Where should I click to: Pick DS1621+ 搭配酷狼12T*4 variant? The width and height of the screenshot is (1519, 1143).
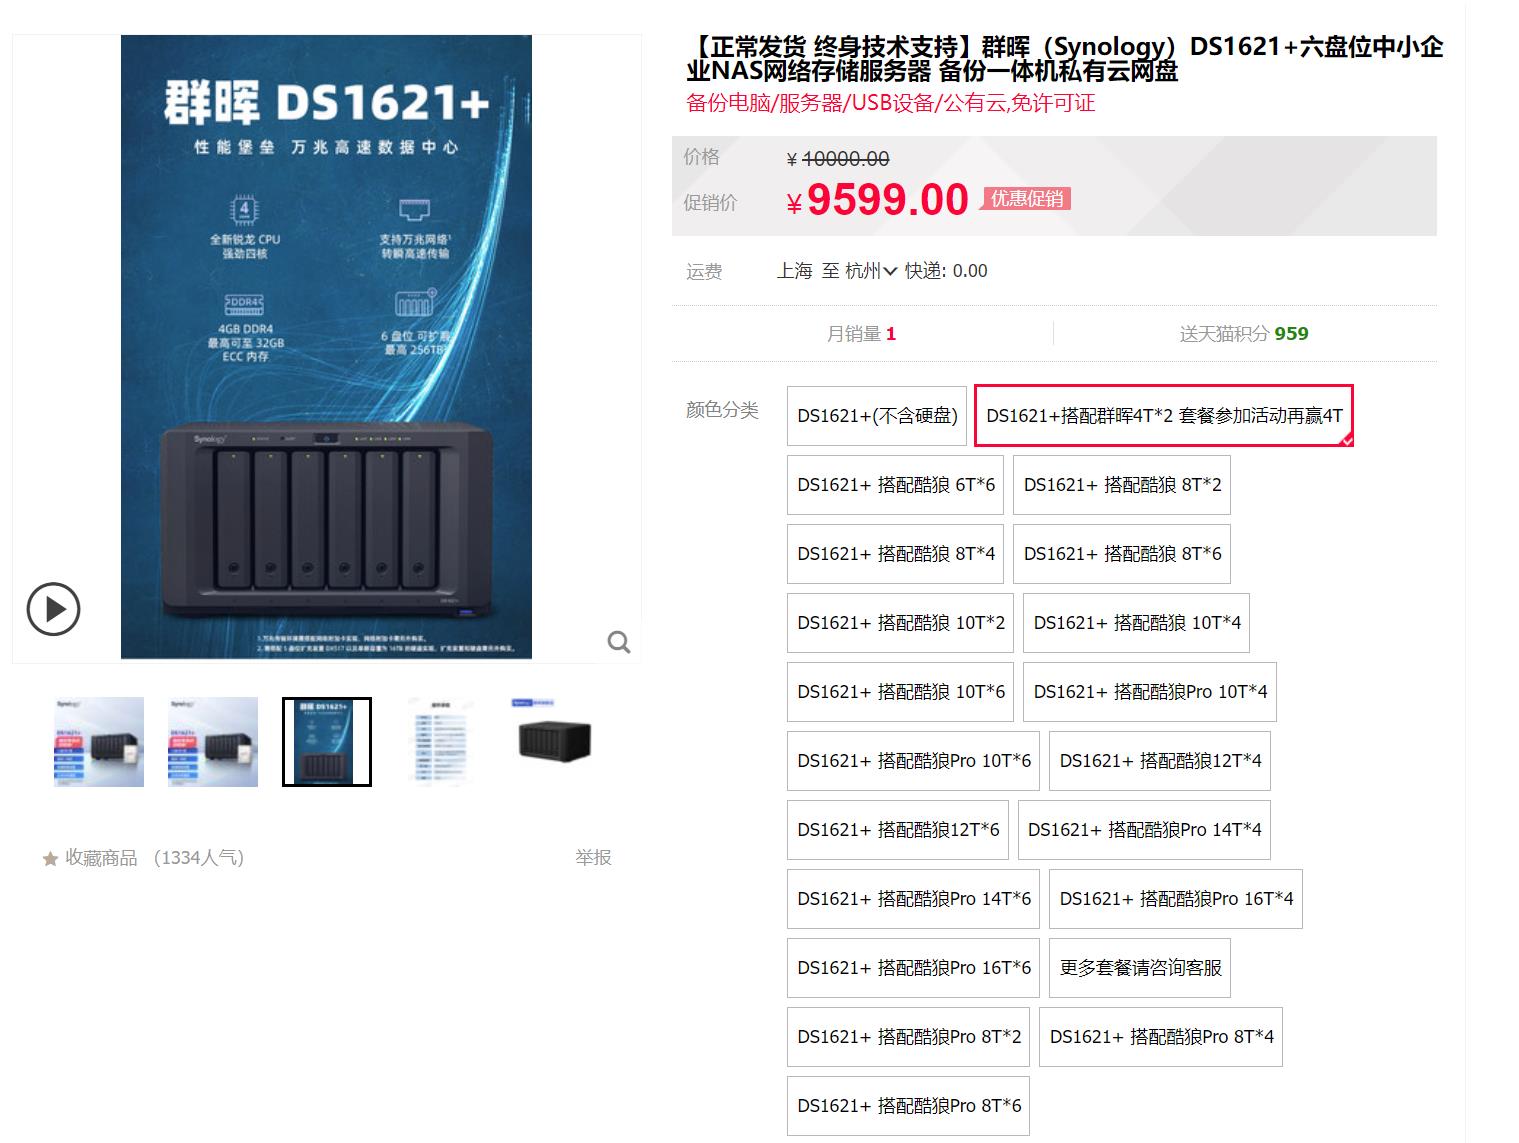(1160, 761)
